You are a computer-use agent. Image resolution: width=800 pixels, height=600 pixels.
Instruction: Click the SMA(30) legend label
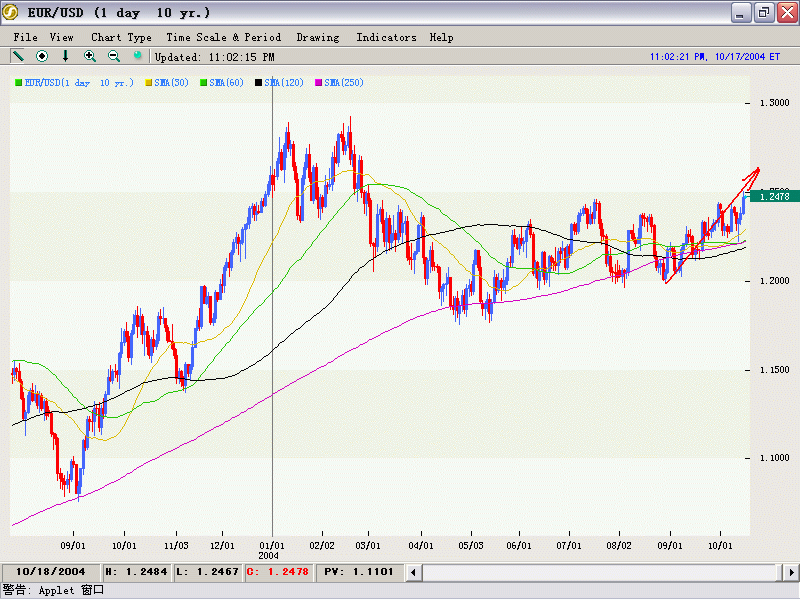174,82
